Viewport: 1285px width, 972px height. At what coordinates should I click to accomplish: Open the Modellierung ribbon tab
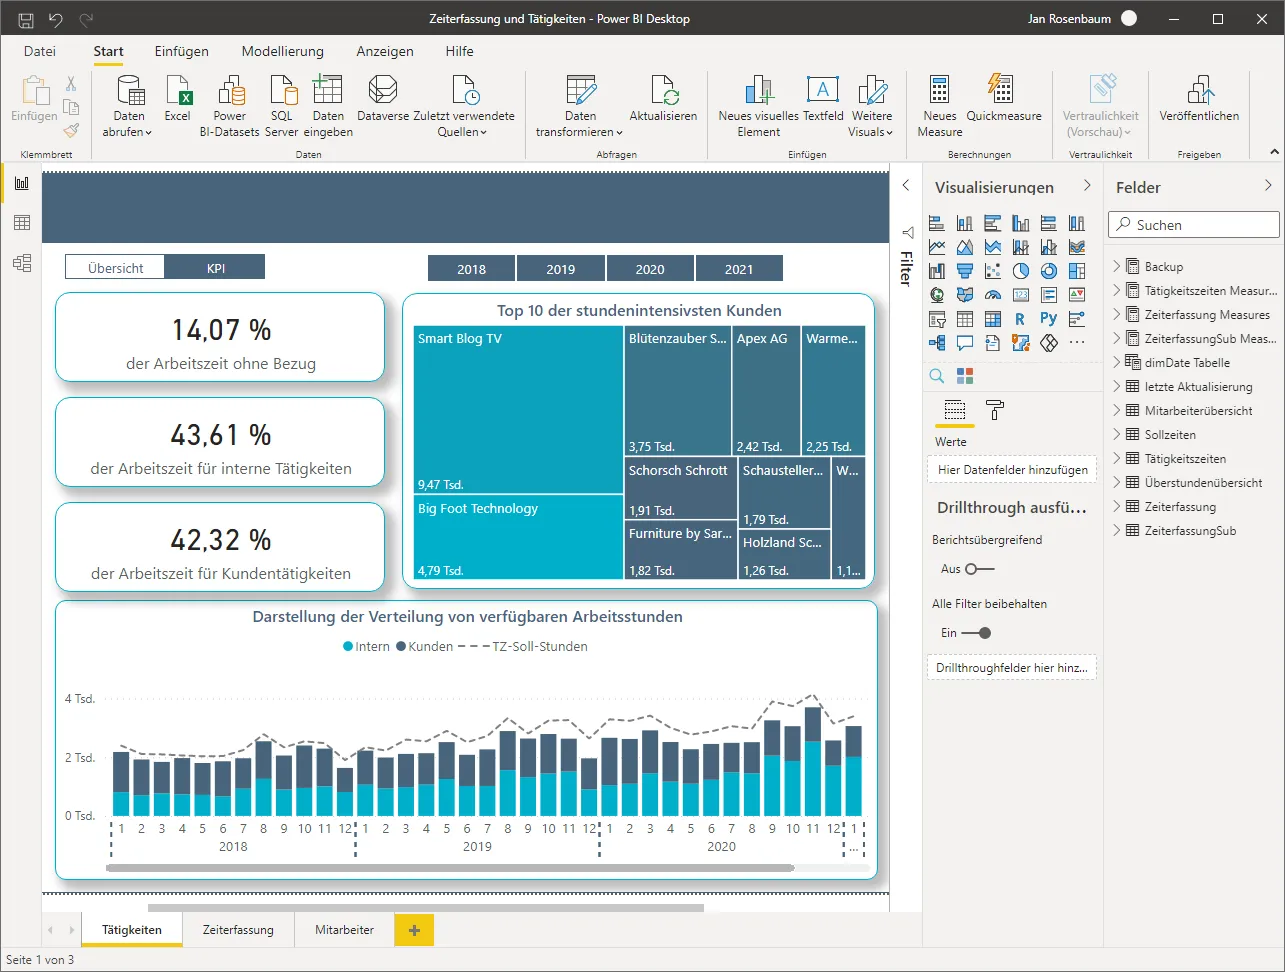[x=283, y=51]
